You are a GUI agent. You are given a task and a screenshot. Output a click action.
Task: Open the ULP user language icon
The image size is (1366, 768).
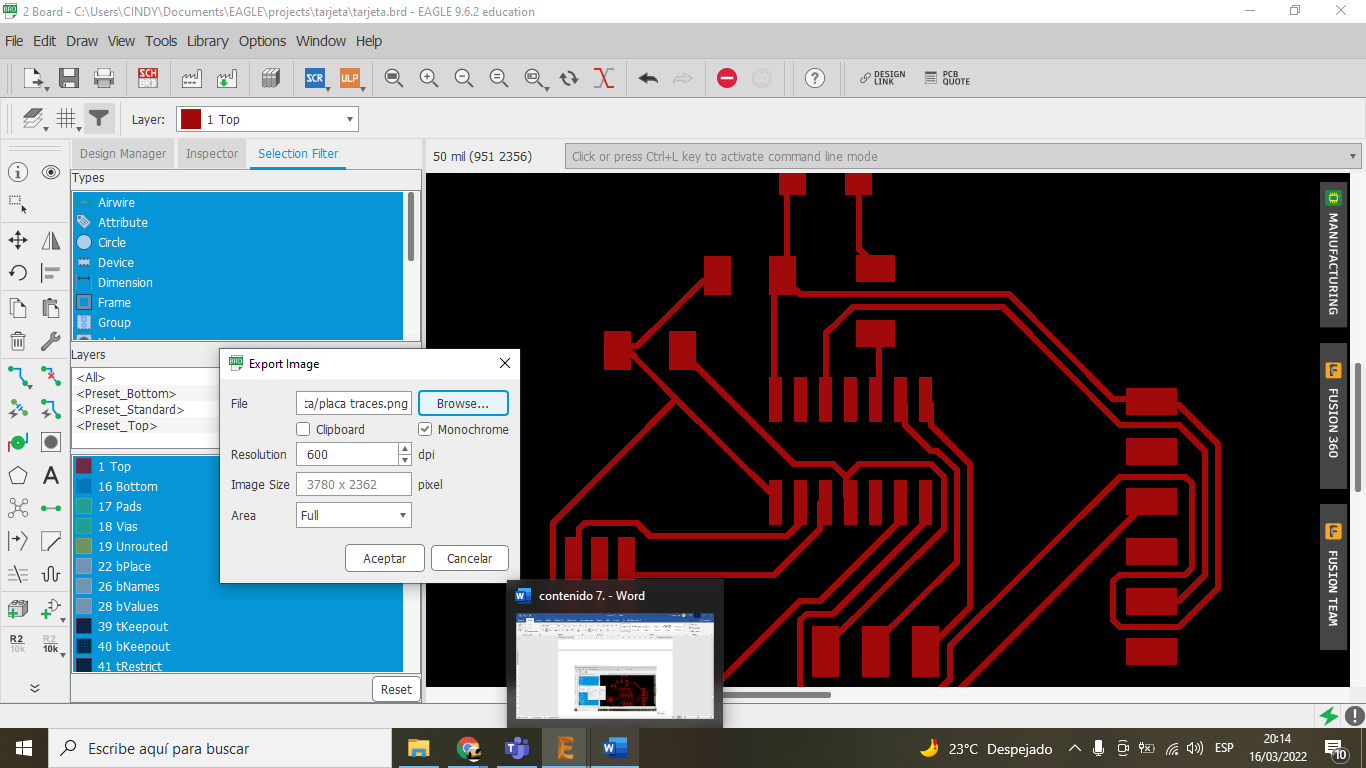point(349,78)
